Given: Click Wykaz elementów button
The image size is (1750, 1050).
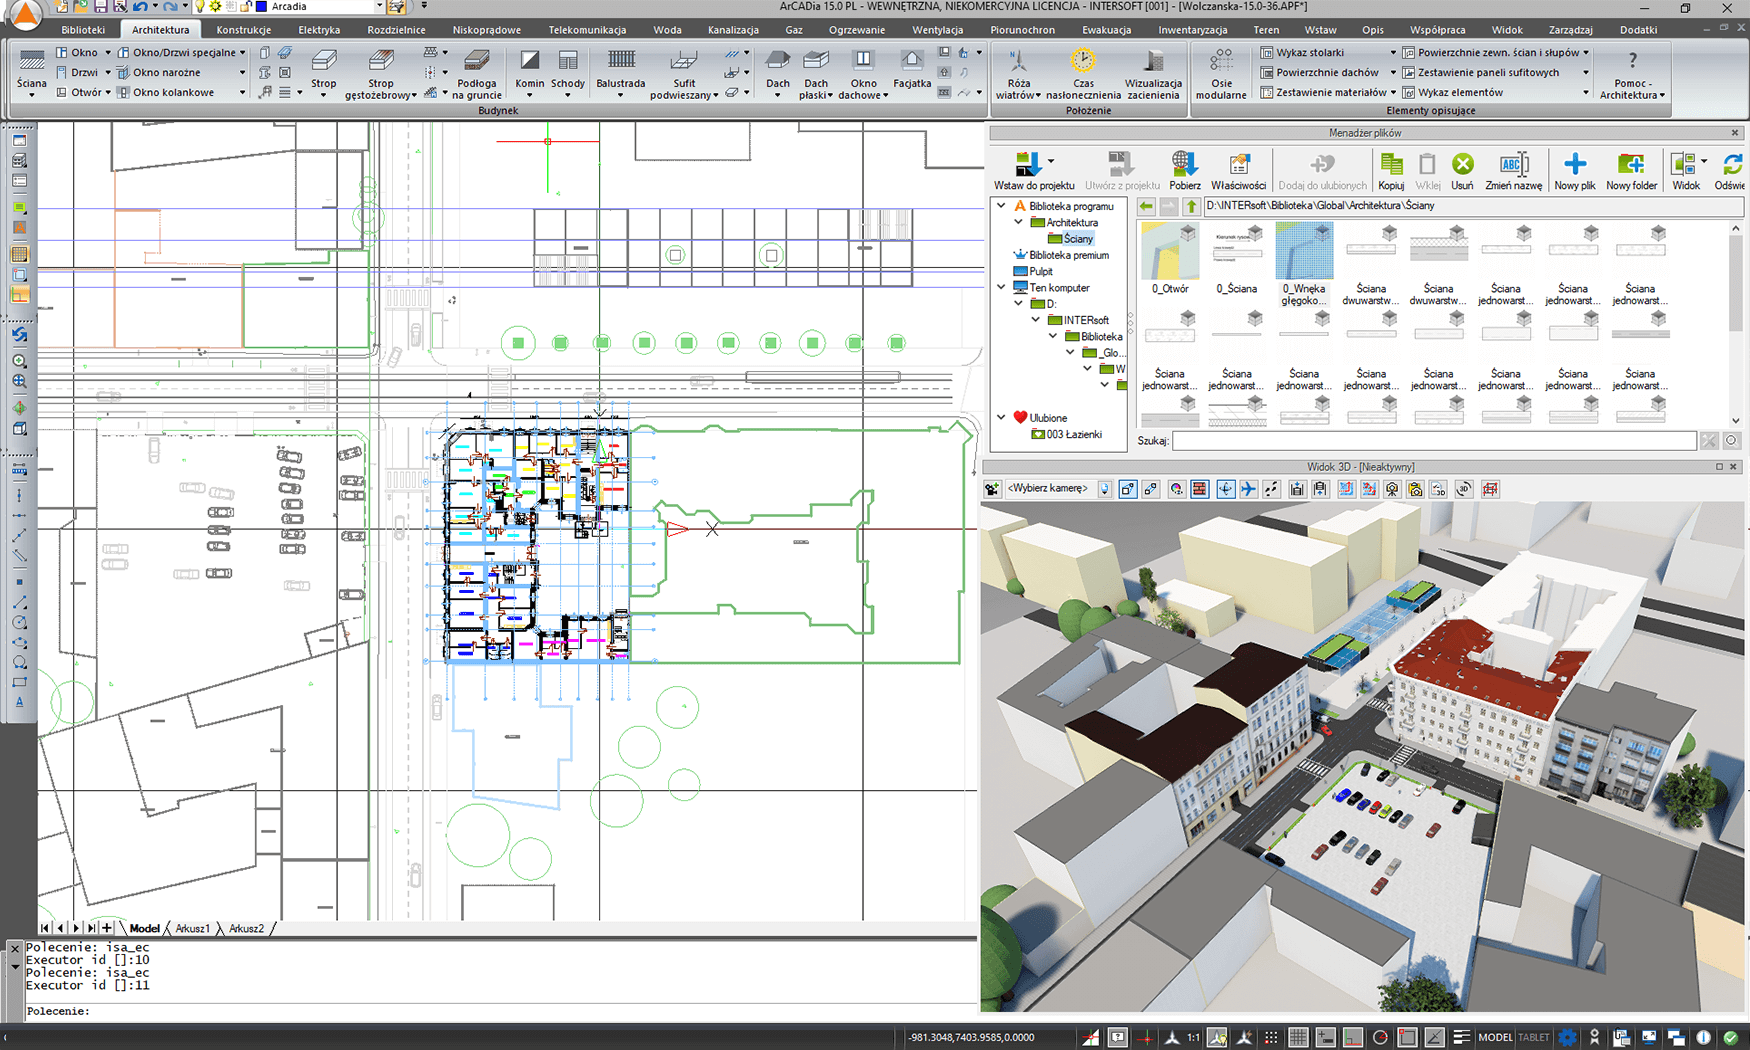Looking at the screenshot, I should 1452,93.
